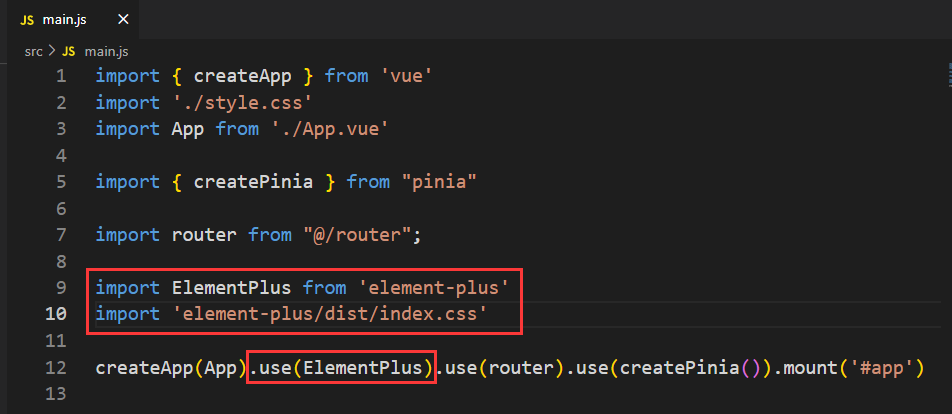
Task: Close the main.js tab
Action: [123, 20]
